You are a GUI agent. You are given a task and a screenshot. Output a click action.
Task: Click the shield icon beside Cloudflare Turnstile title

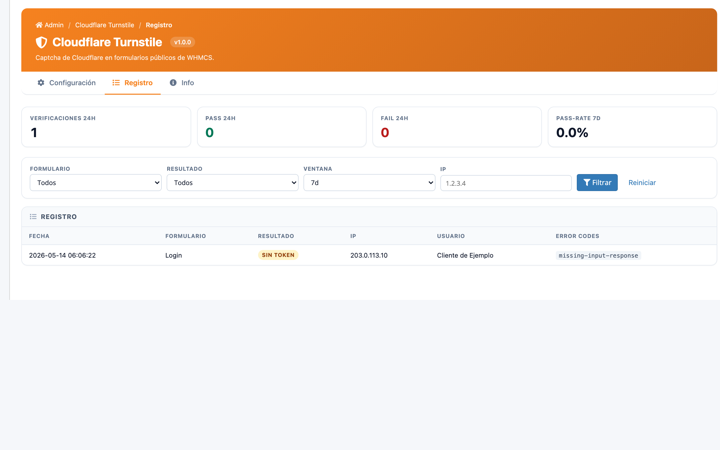tap(41, 42)
